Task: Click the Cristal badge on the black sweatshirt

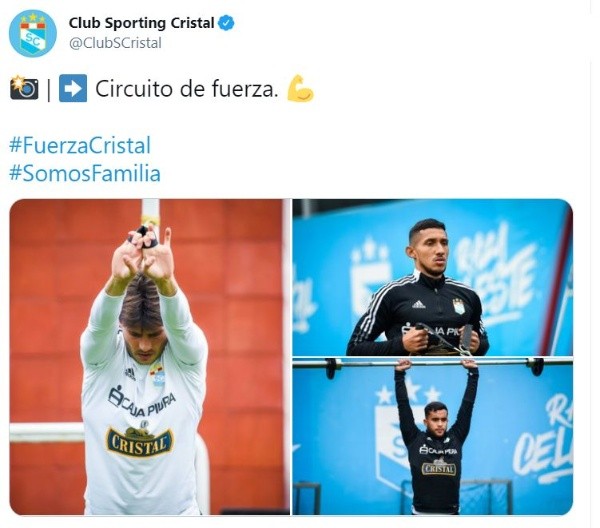Action: (x=439, y=468)
